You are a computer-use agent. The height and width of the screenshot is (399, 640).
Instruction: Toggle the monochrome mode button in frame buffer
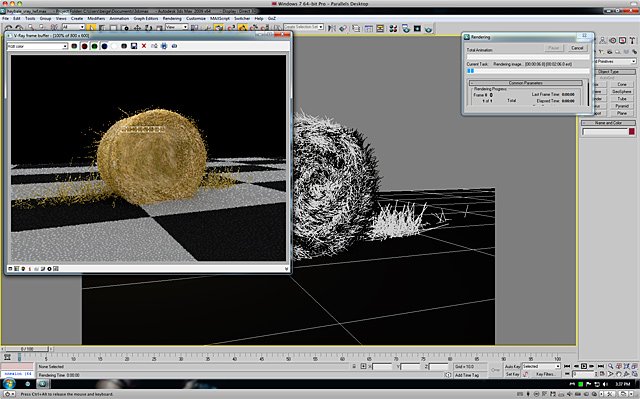[124, 46]
